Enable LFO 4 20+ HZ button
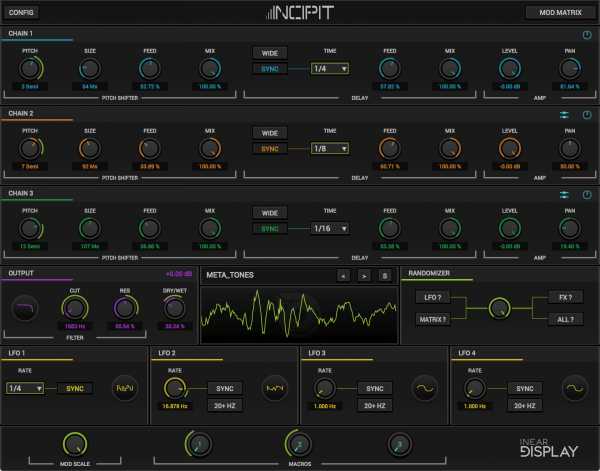Viewport: 600px width, 471px height. (525, 406)
